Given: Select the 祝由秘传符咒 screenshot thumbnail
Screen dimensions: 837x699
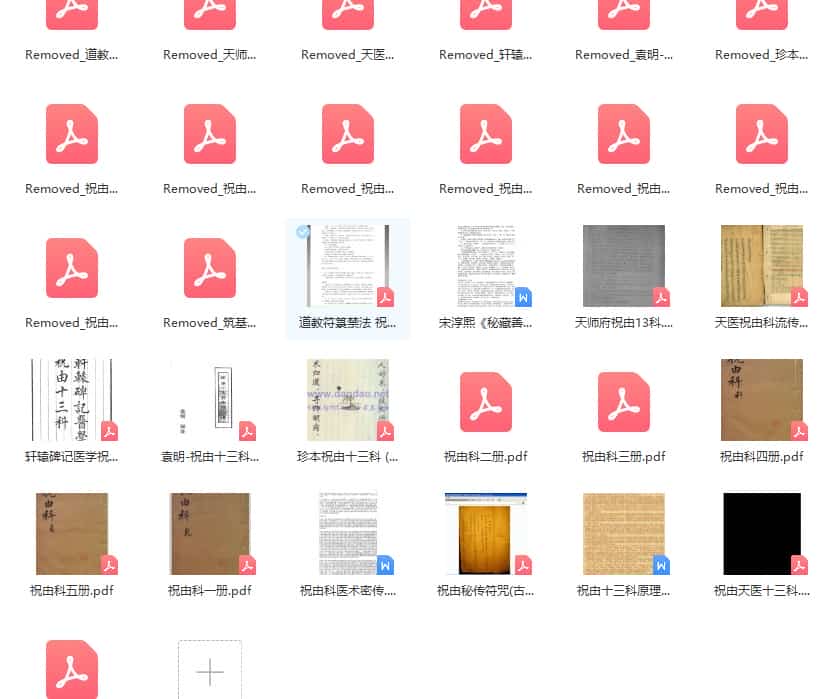Looking at the screenshot, I should [x=486, y=534].
